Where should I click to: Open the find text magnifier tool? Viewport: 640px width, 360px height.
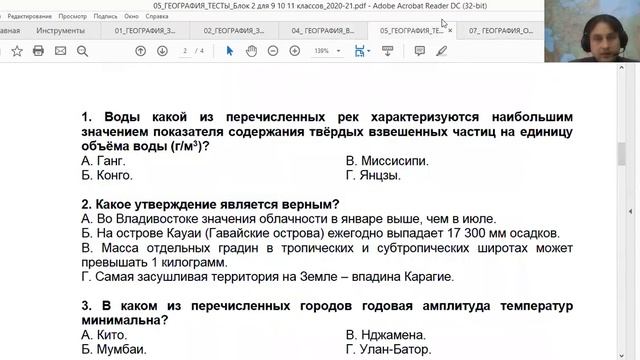82,51
